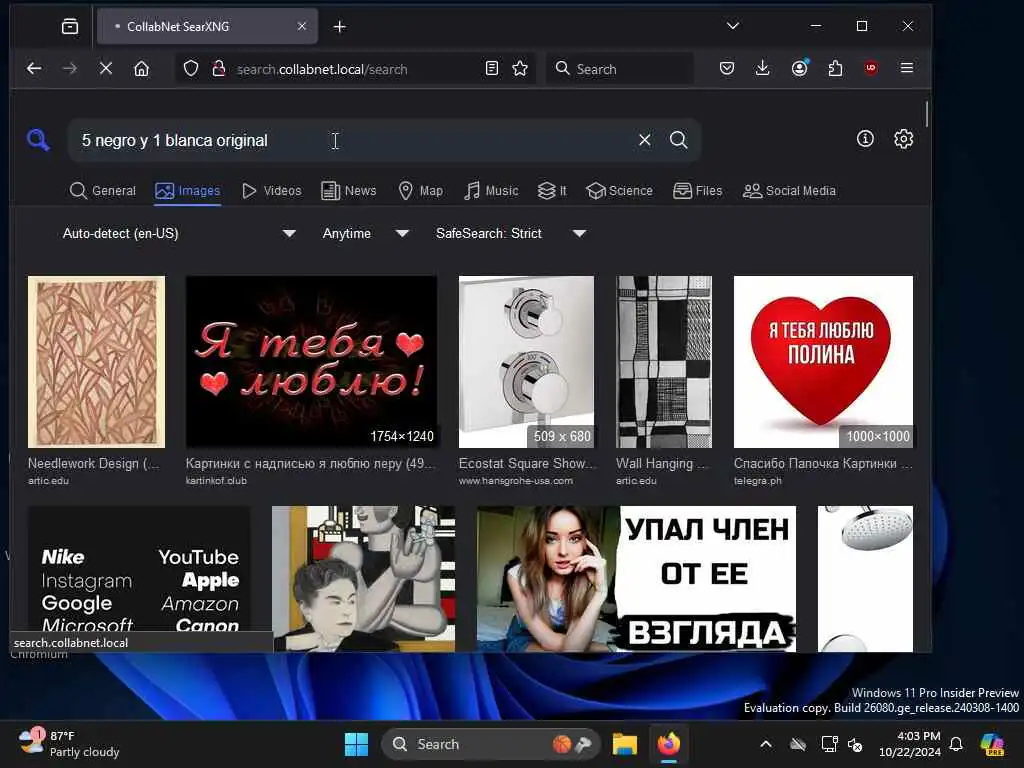The image size is (1024, 768).
Task: Open the Firefox home page icon
Action: 142,69
